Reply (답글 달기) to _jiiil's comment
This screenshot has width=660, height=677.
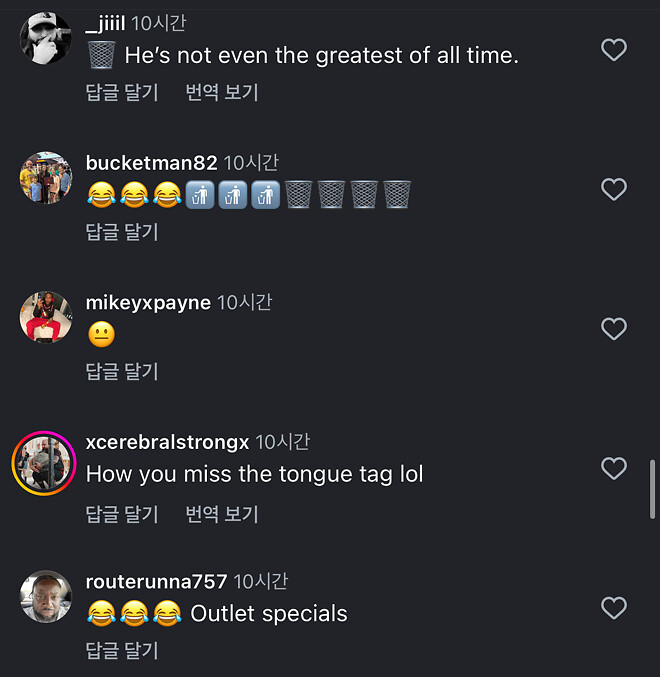[122, 92]
